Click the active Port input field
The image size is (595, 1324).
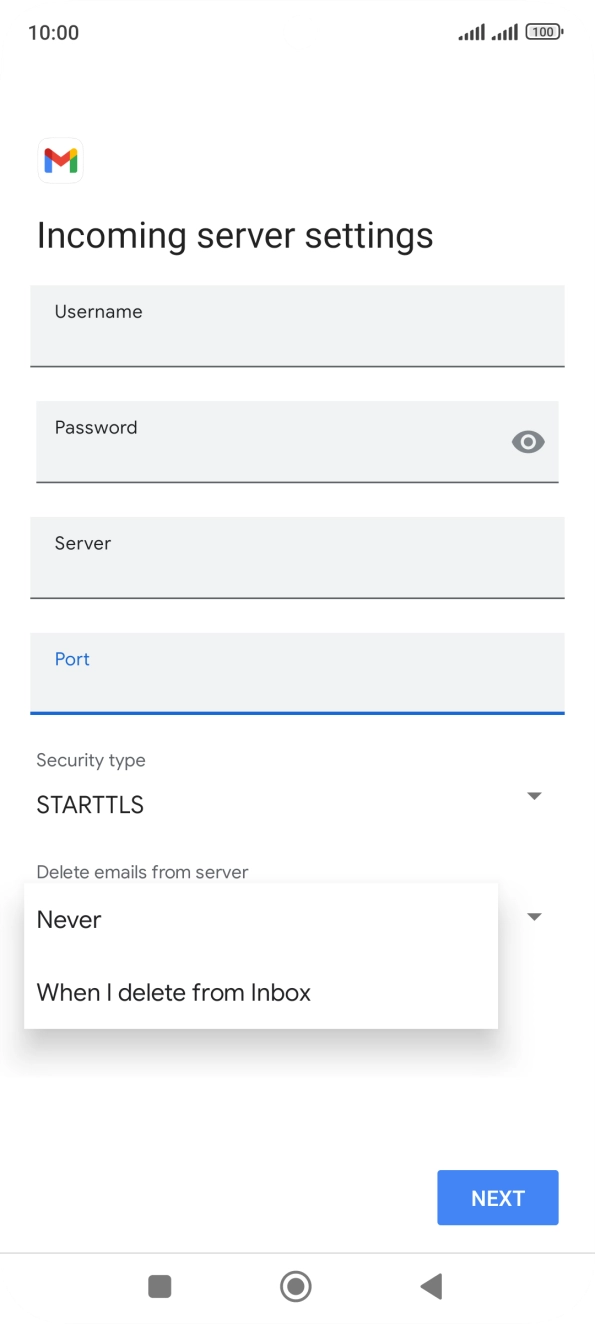click(x=297, y=674)
